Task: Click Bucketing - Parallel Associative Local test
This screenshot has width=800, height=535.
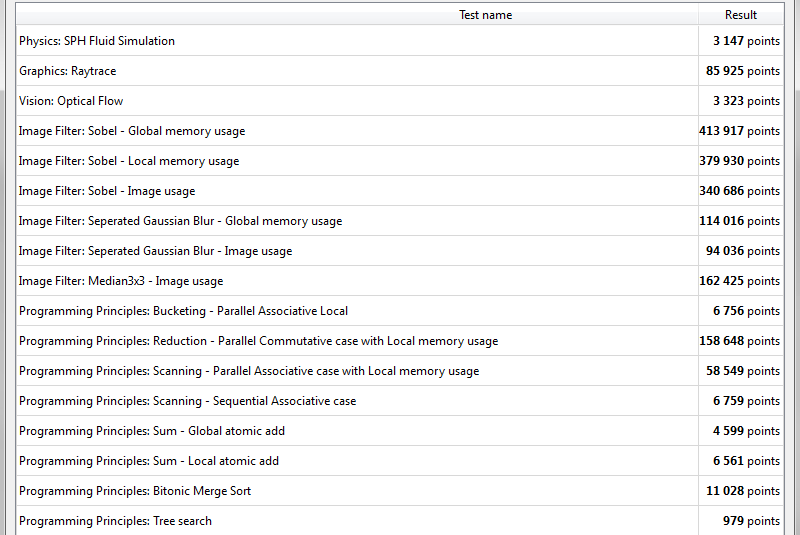Action: [x=183, y=311]
